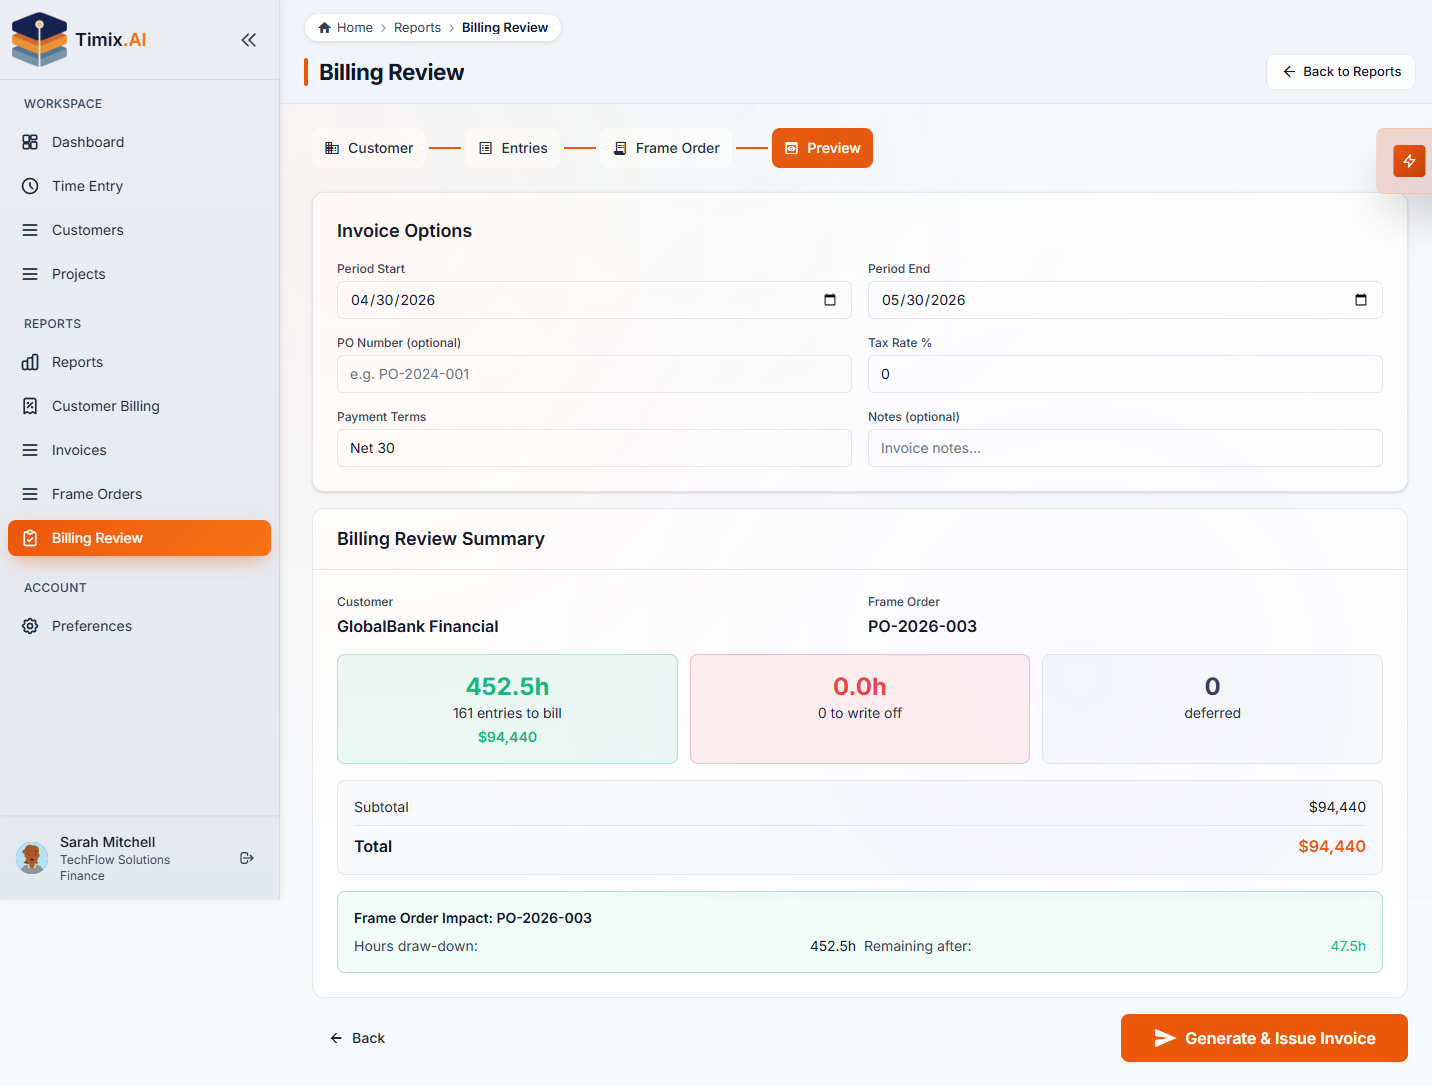This screenshot has height=1086, width=1432.
Task: Click the Billing Review clipboard icon
Action: pos(30,538)
